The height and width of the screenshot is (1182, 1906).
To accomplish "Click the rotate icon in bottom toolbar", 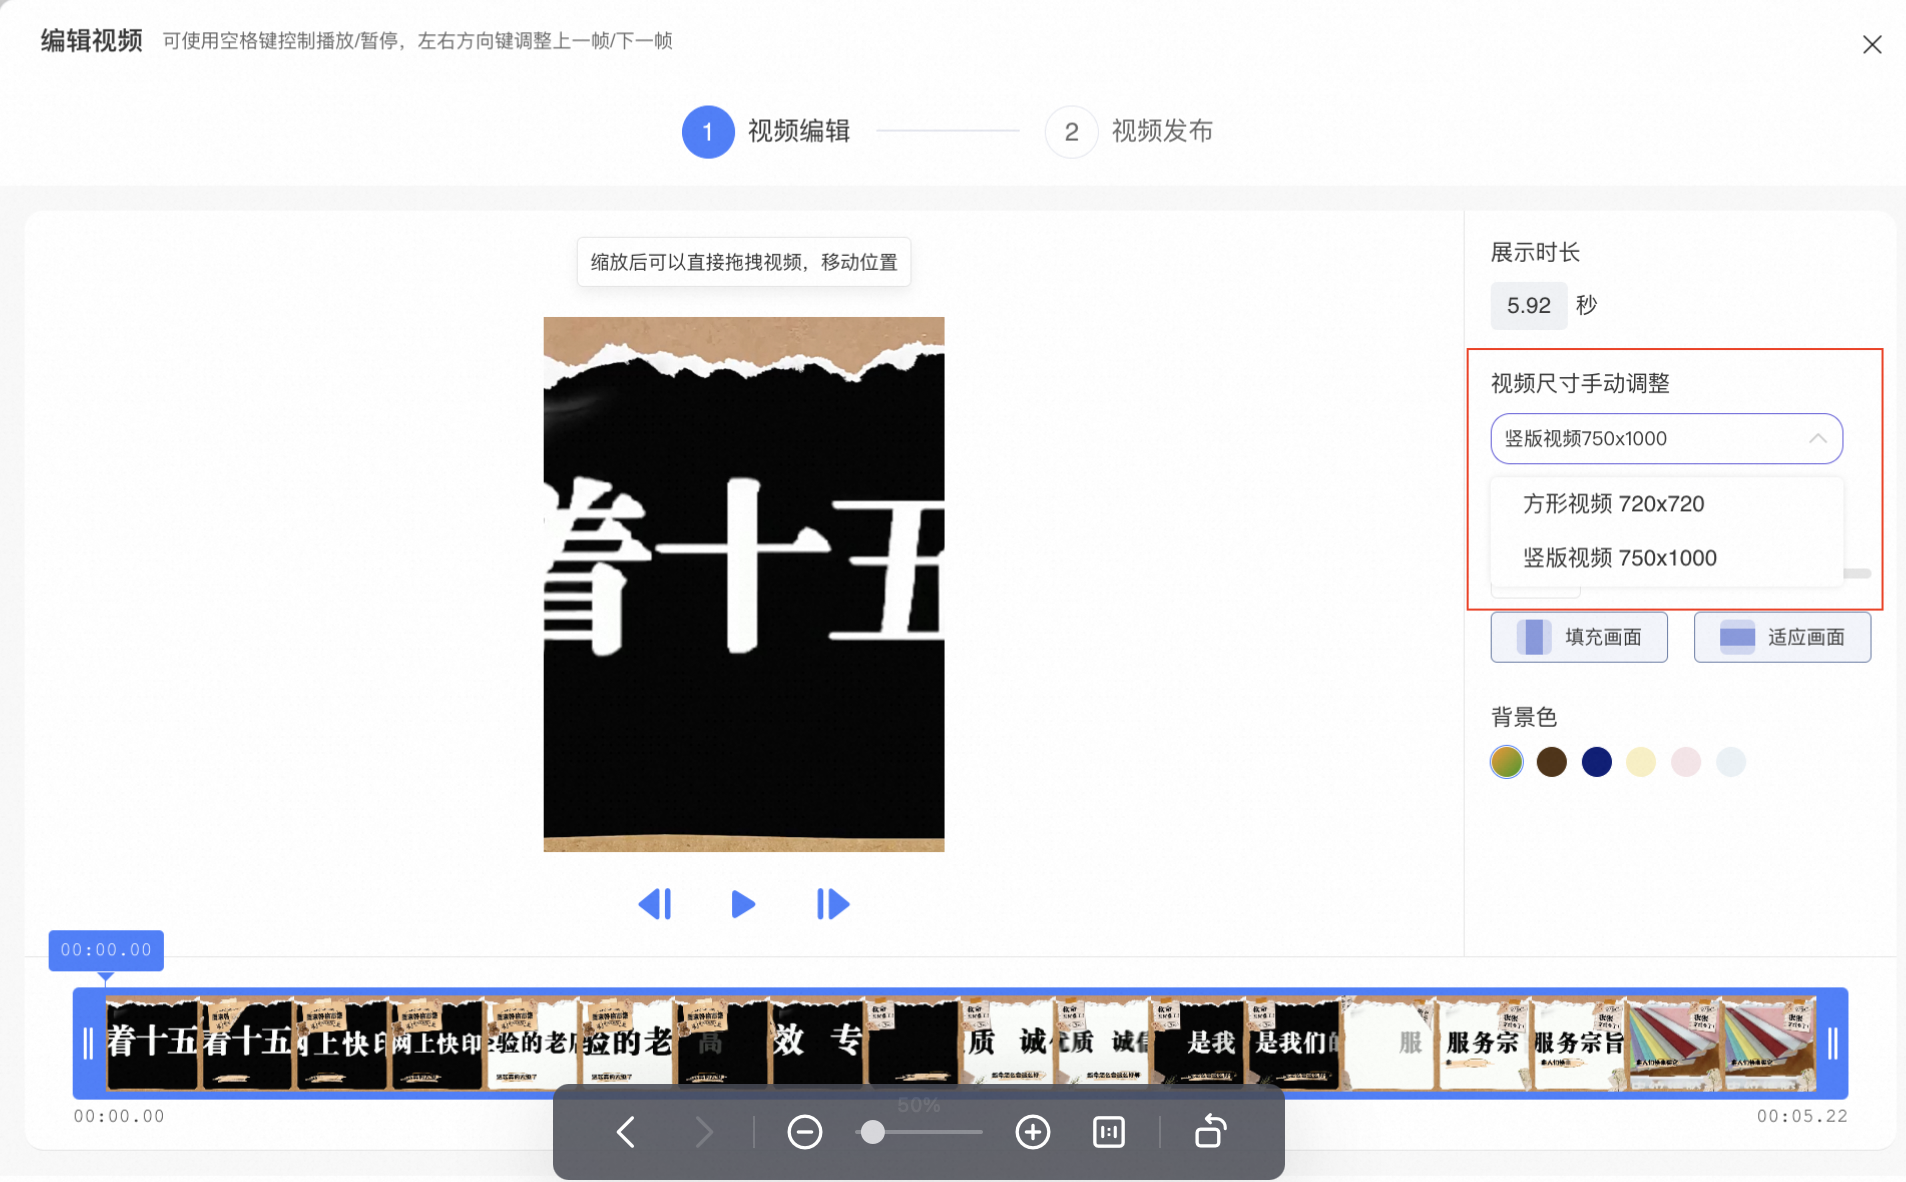I will [x=1210, y=1132].
